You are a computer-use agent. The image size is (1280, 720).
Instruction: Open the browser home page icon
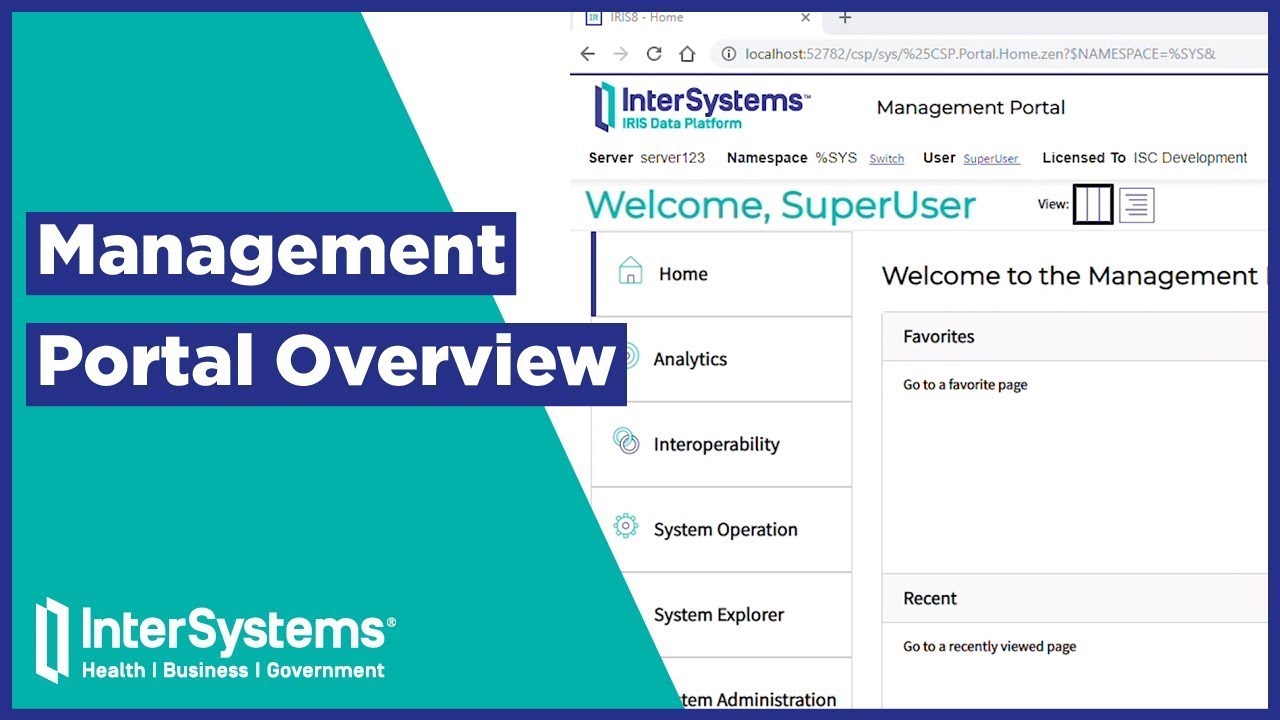(x=687, y=54)
